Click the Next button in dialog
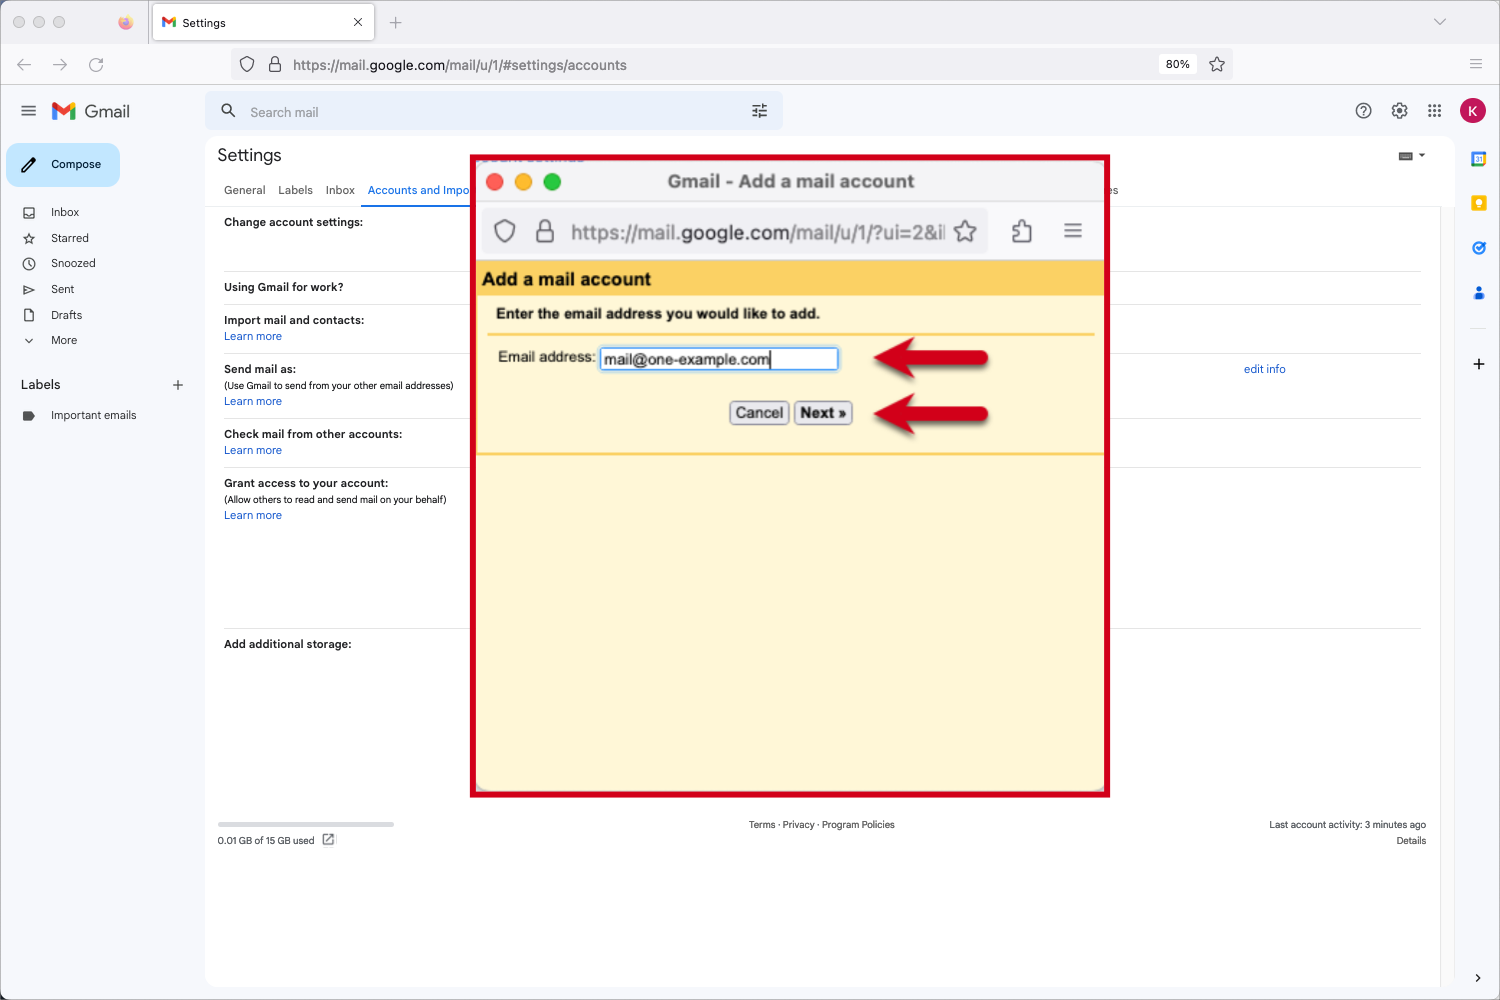 click(823, 413)
